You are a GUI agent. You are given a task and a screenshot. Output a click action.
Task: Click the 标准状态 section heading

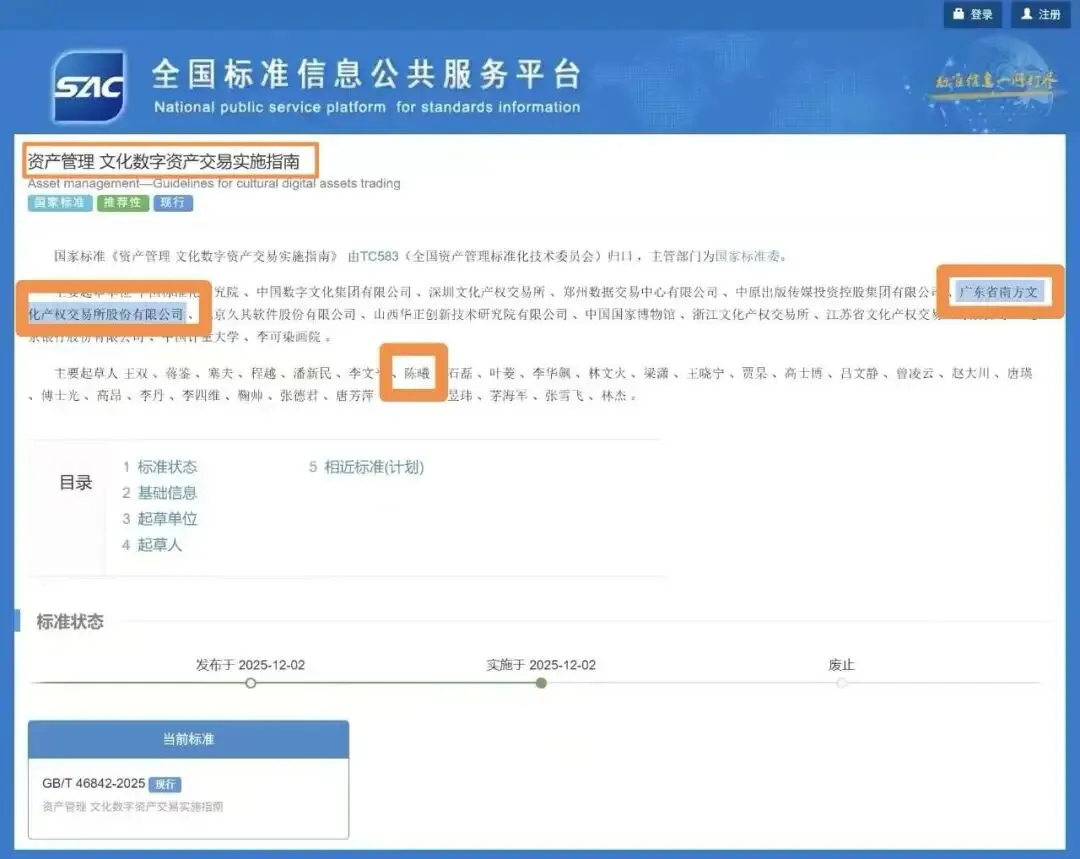tap(70, 622)
